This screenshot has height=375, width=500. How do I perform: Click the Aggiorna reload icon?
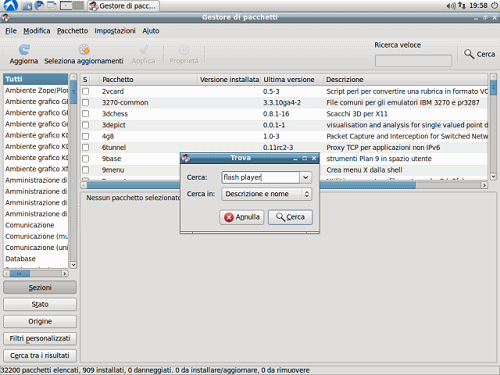[x=24, y=49]
